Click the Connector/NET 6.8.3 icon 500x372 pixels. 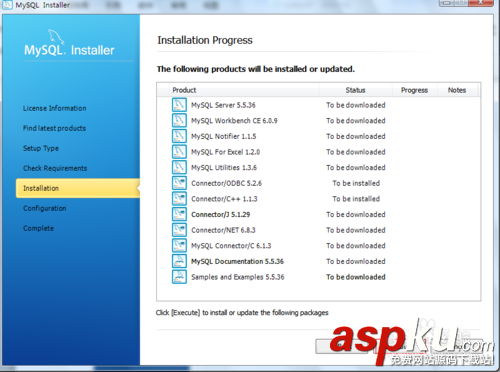coord(179,230)
